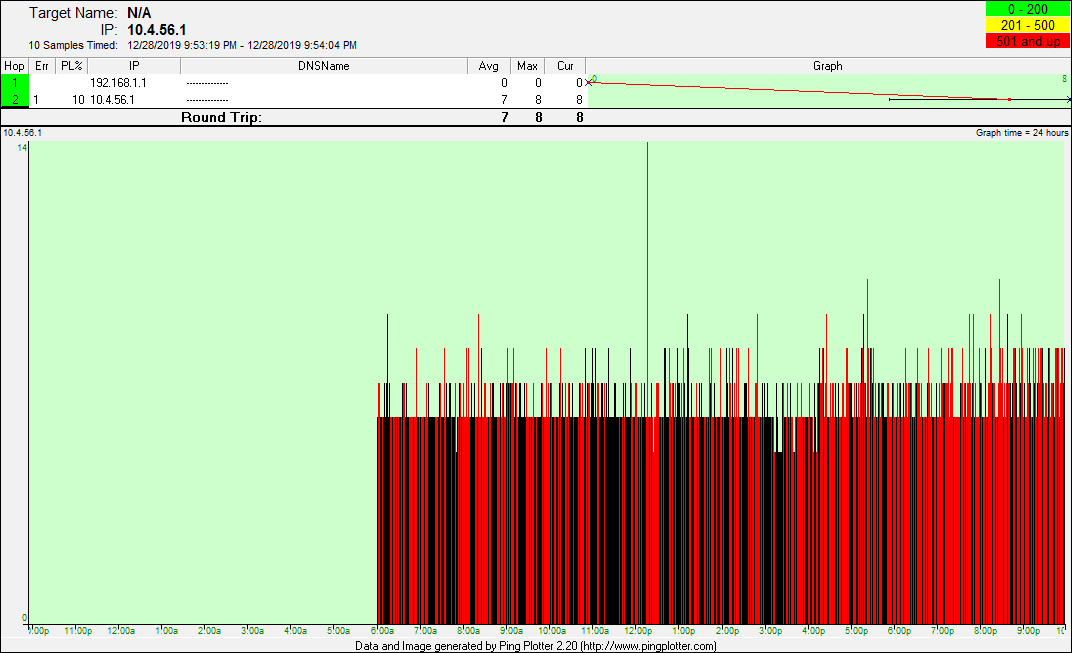Sort by the PL% column header
The image size is (1072, 653).
[71, 66]
